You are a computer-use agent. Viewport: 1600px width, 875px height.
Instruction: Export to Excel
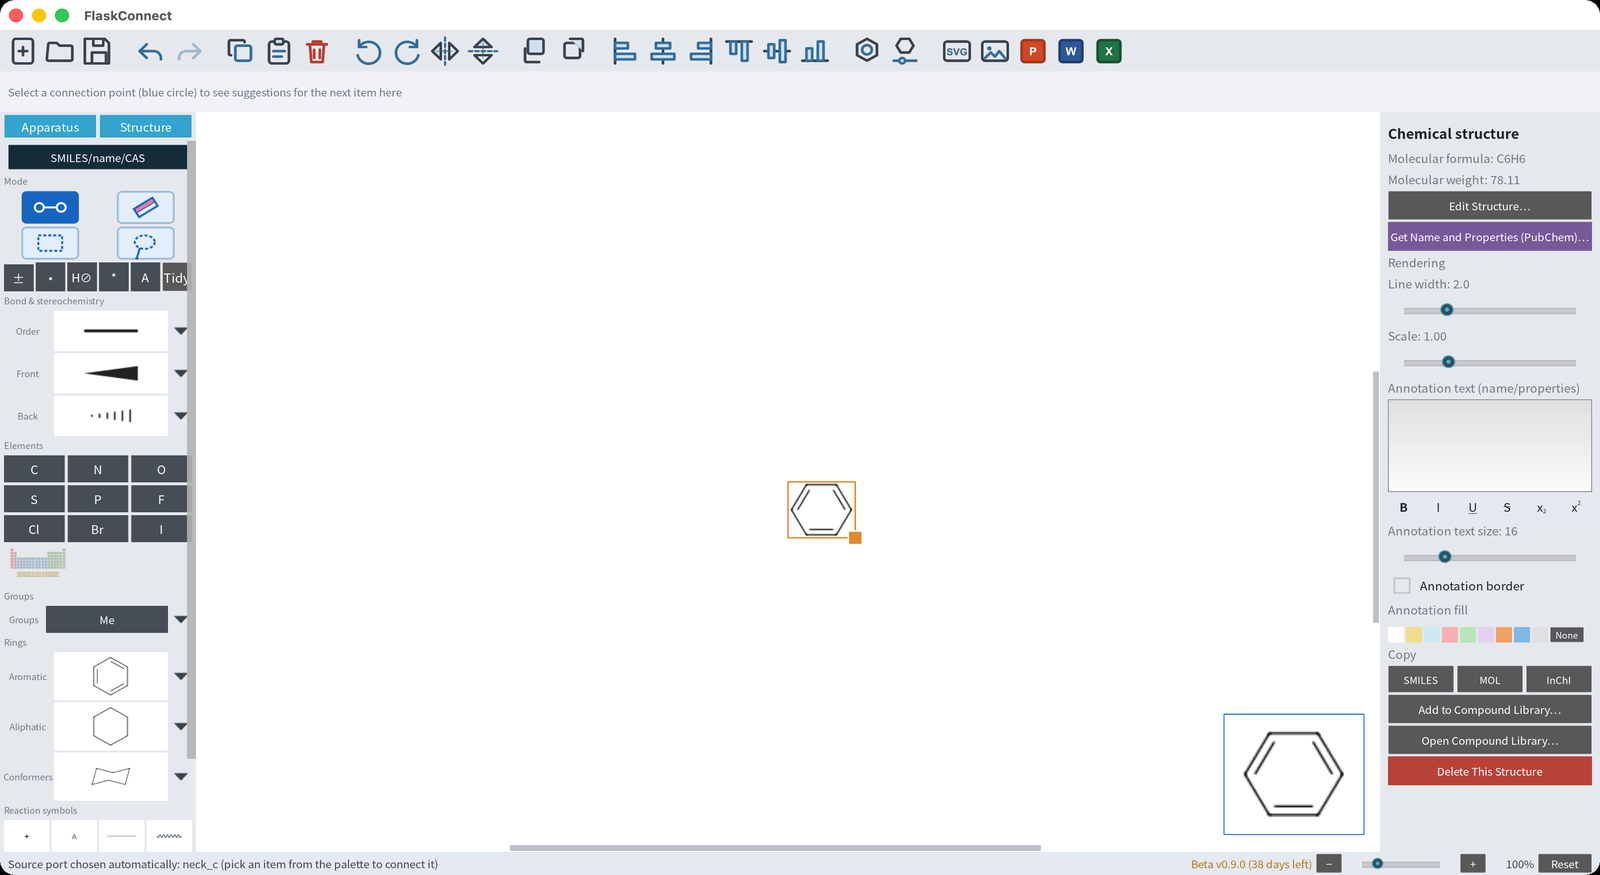click(1109, 51)
